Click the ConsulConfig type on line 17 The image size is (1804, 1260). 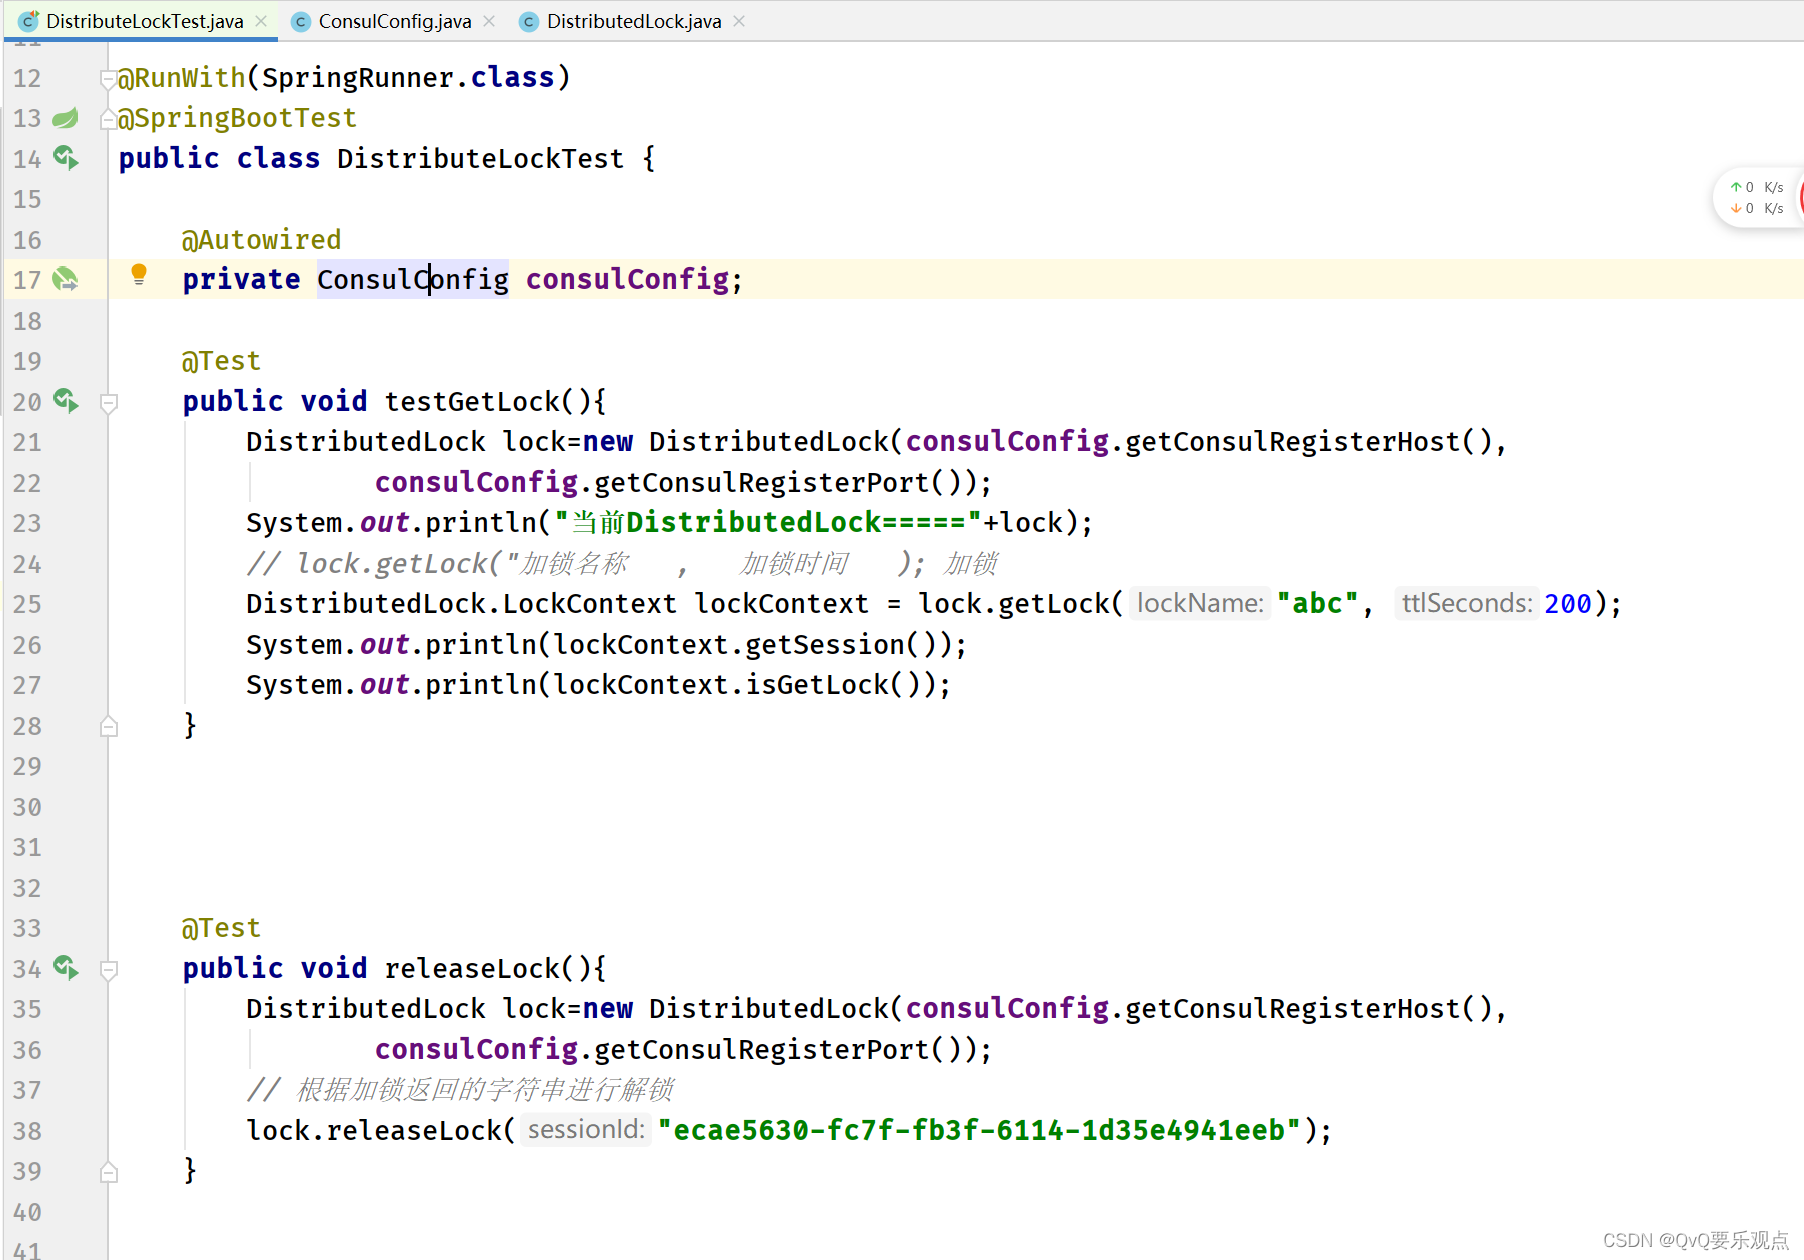(x=413, y=279)
